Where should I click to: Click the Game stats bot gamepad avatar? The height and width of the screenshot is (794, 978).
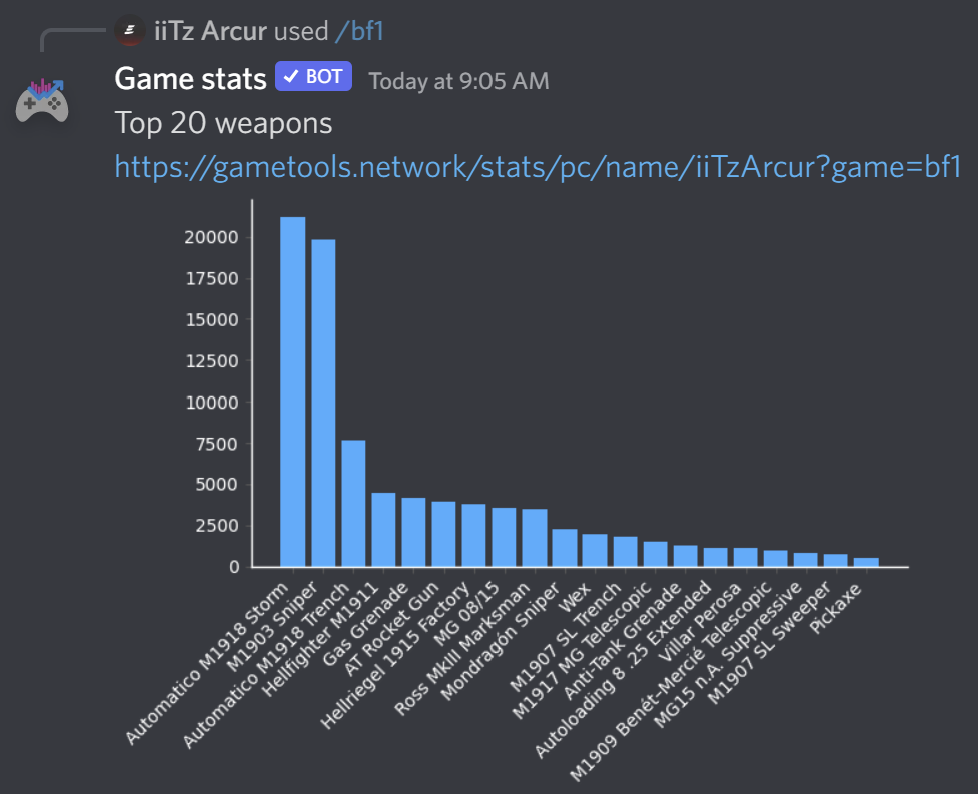[x=42, y=100]
